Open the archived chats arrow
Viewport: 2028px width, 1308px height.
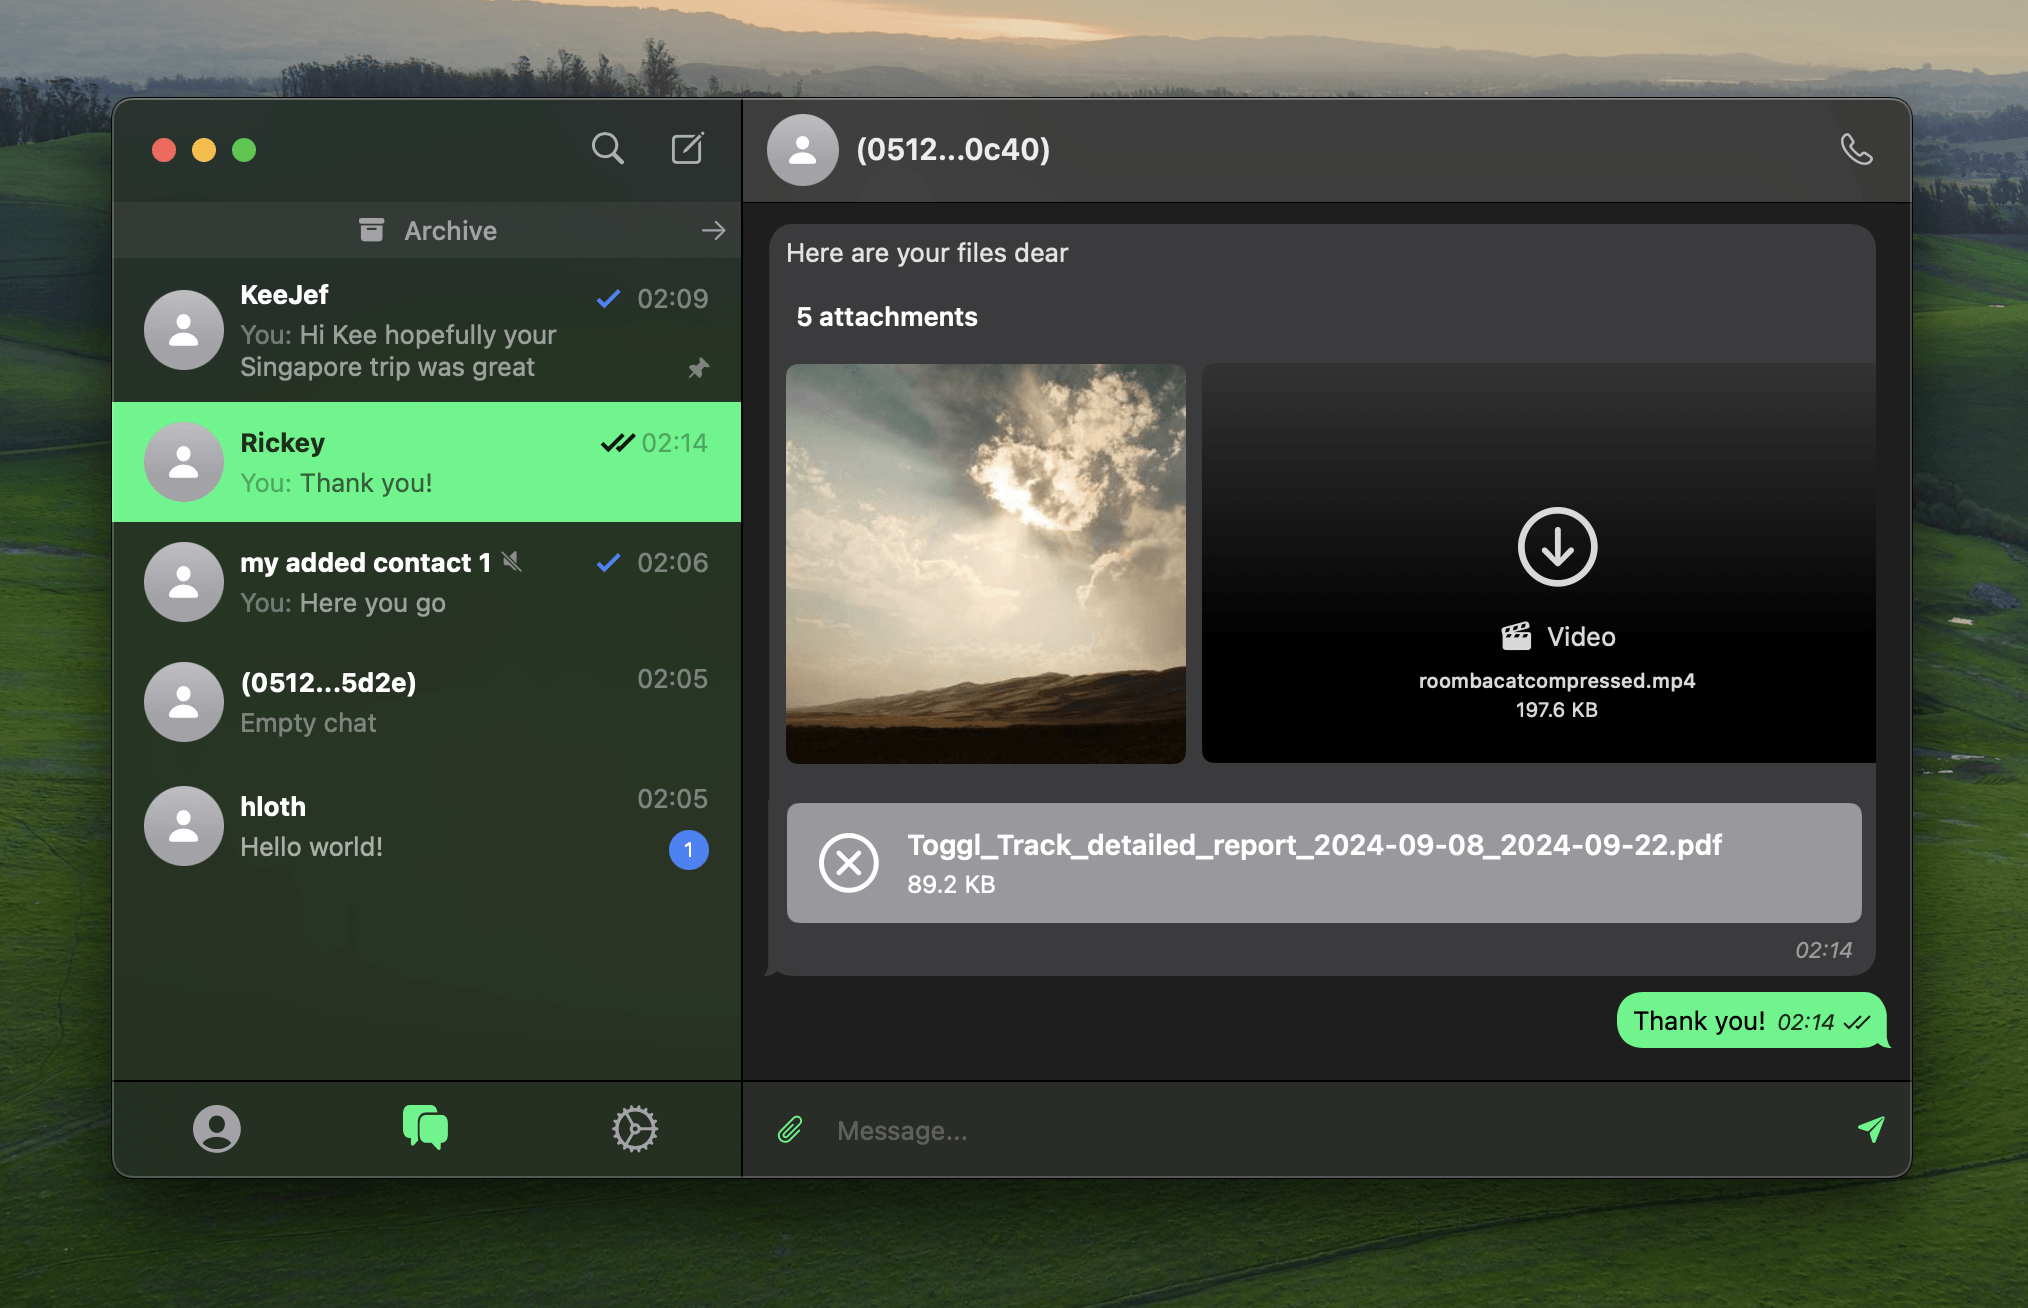(713, 230)
